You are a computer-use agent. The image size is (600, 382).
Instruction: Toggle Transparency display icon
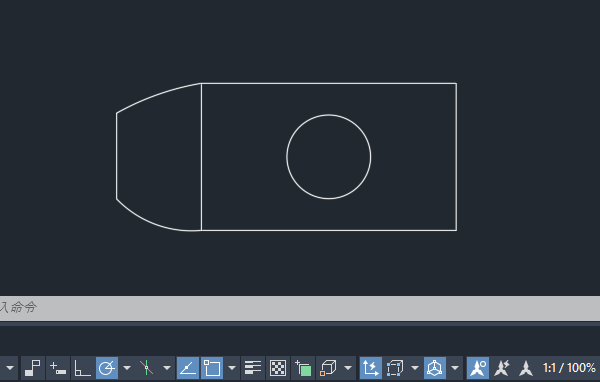click(278, 368)
